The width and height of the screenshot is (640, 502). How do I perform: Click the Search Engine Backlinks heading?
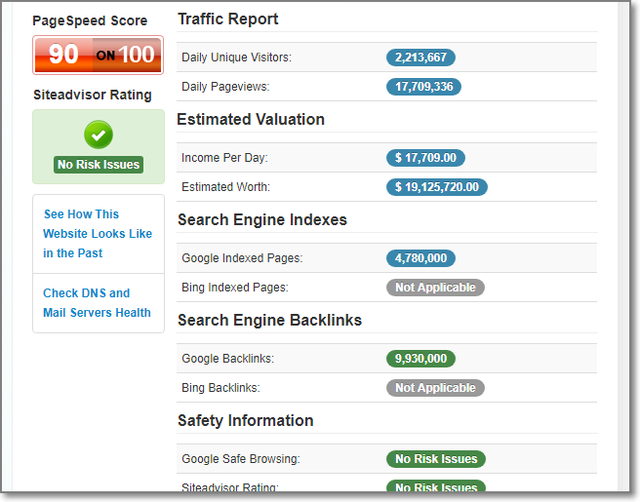coord(269,320)
